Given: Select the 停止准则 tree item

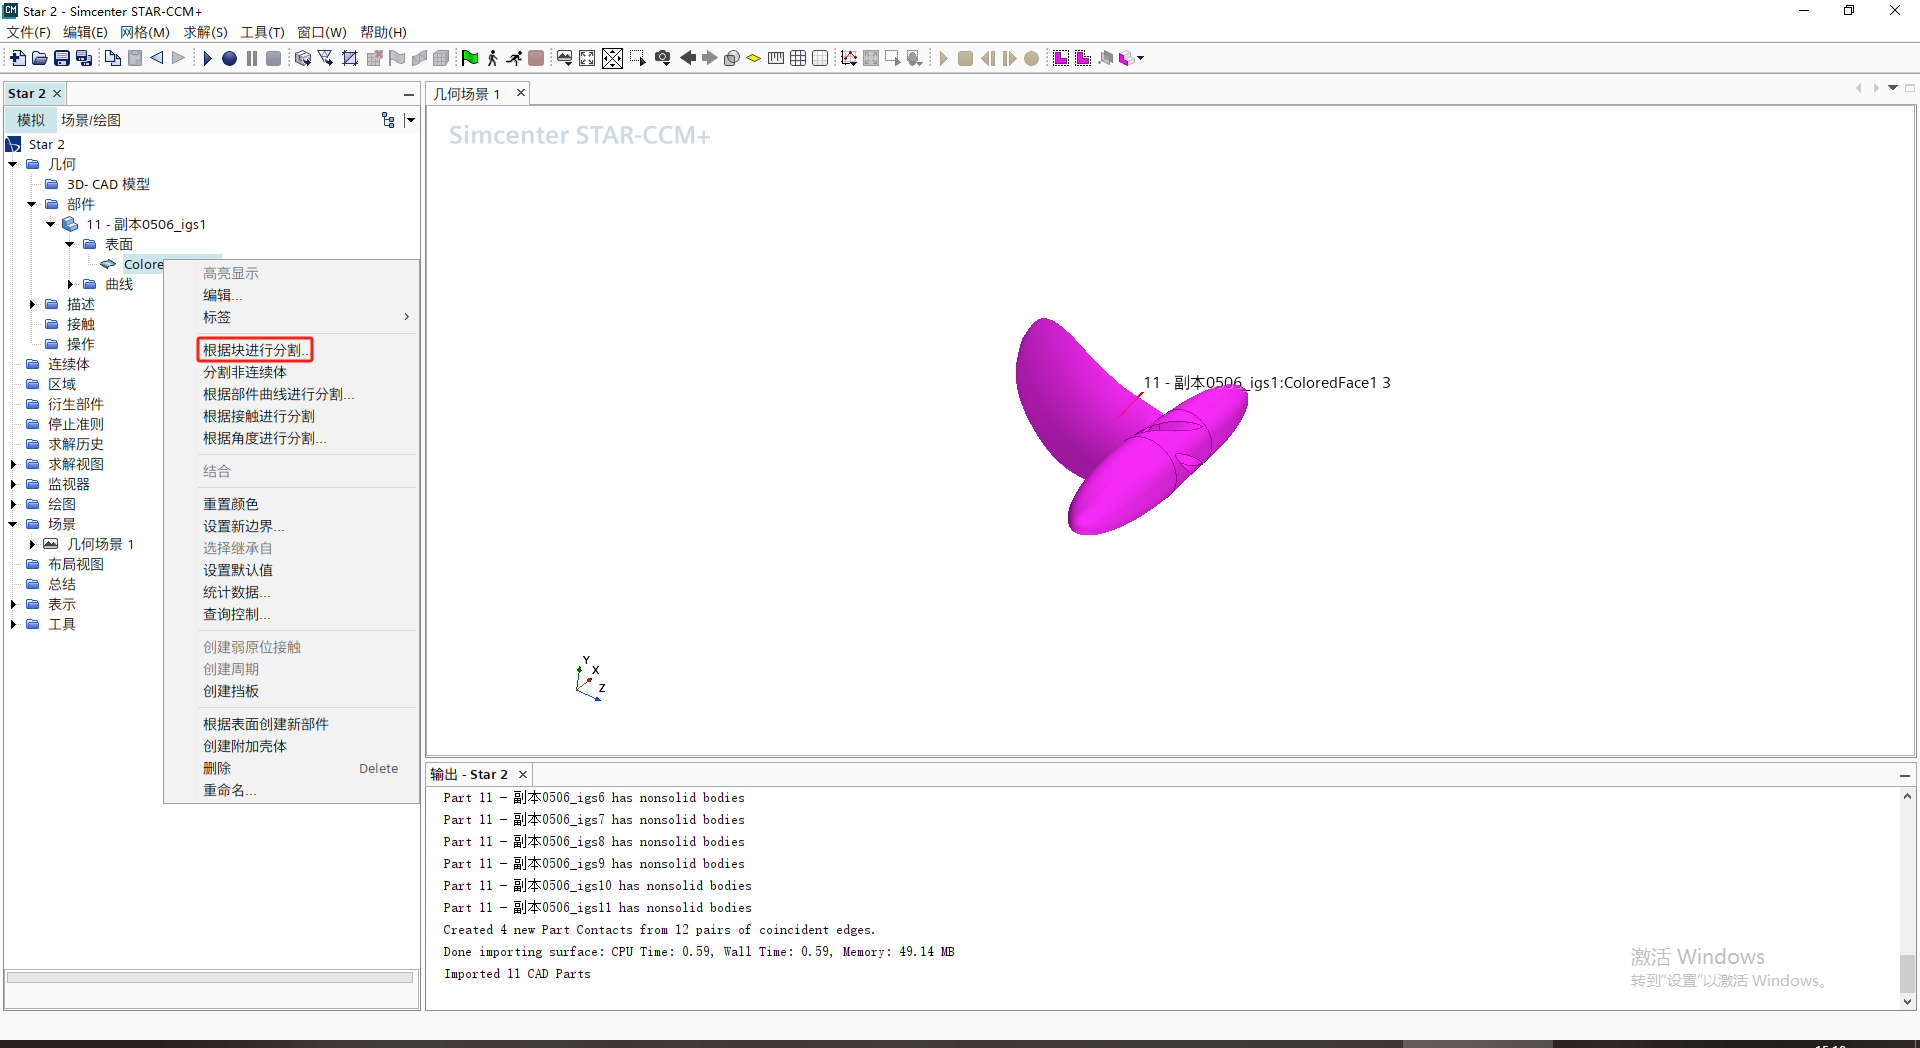Looking at the screenshot, I should point(76,424).
